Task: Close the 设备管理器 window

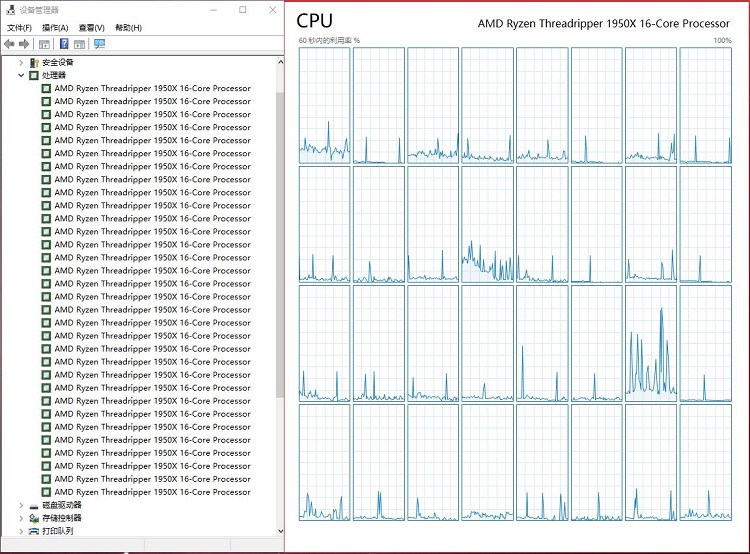Action: pos(273,10)
